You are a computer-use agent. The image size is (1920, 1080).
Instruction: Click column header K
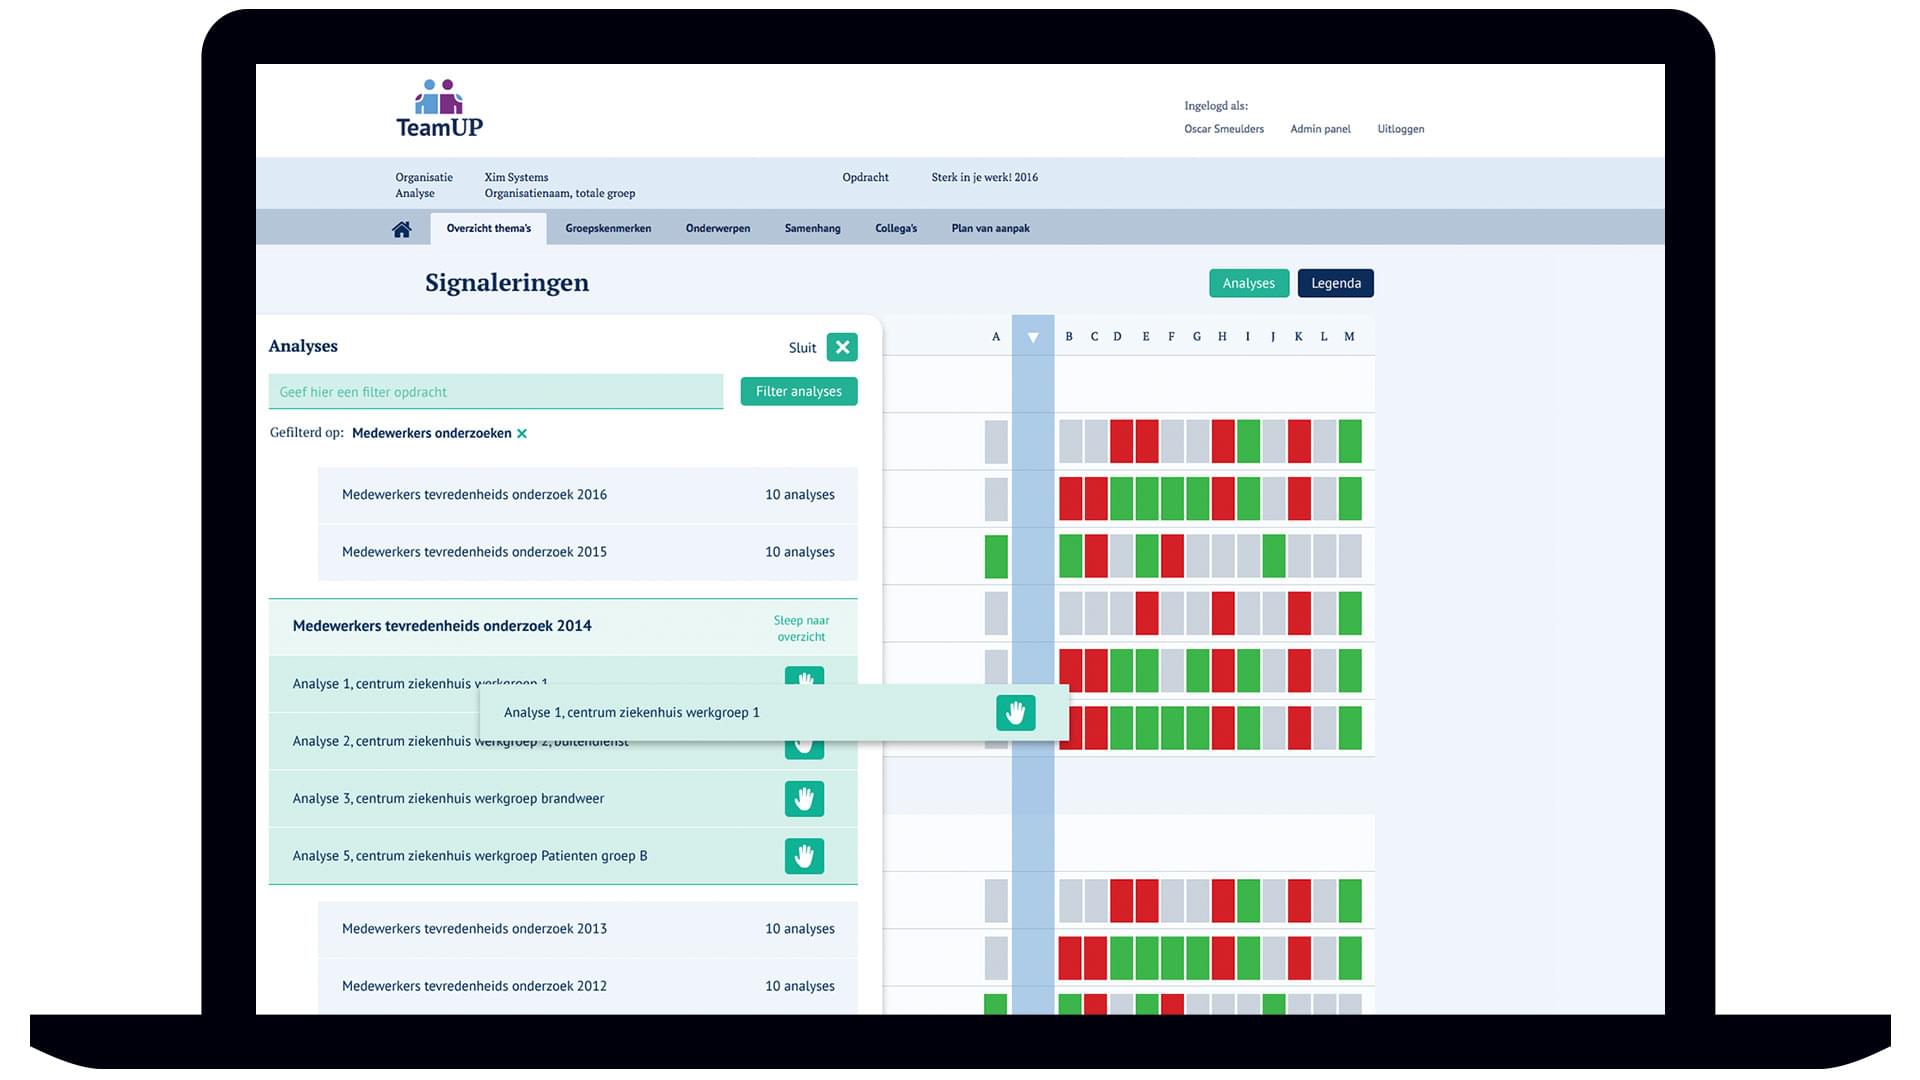click(x=1298, y=337)
